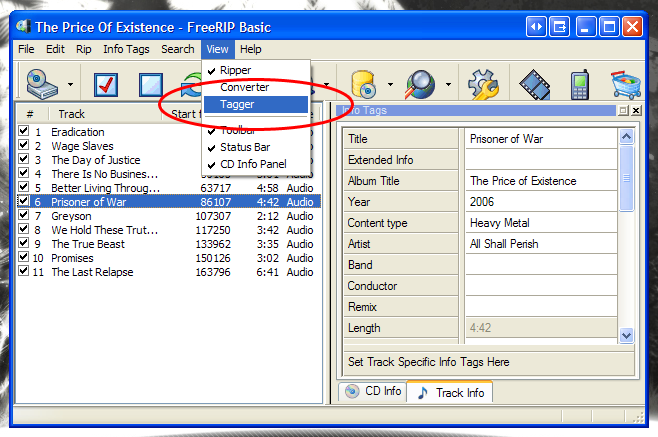Edit Artist field All Shall Perish
The height and width of the screenshot is (437, 658).
coord(541,244)
